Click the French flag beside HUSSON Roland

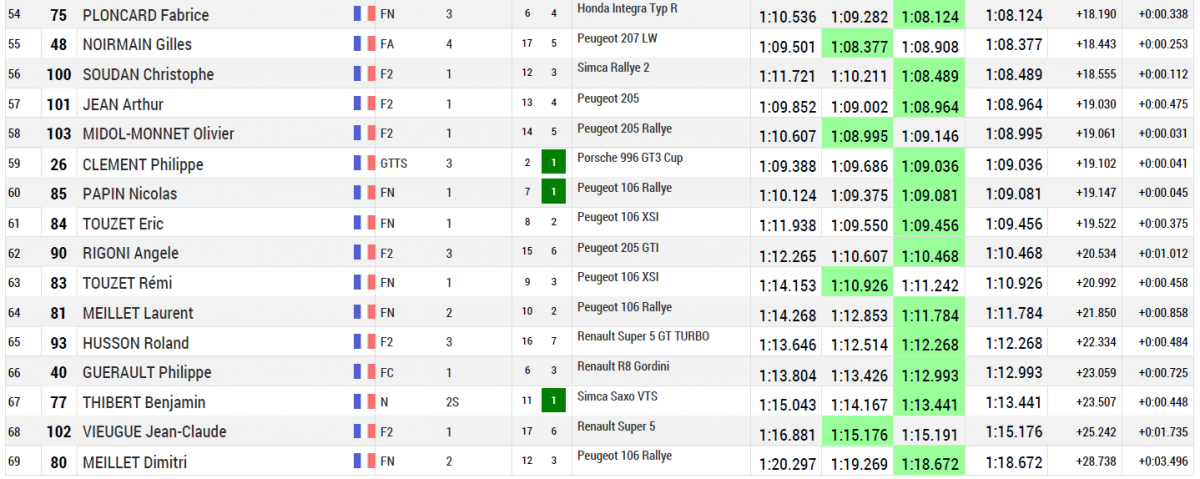tap(365, 343)
